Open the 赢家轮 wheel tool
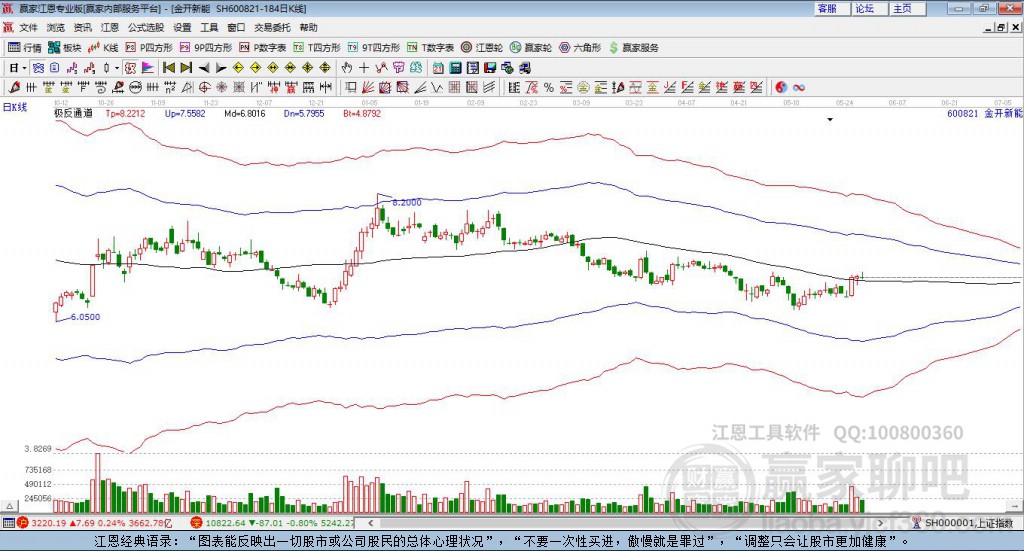The width and height of the screenshot is (1024, 551). (531, 48)
